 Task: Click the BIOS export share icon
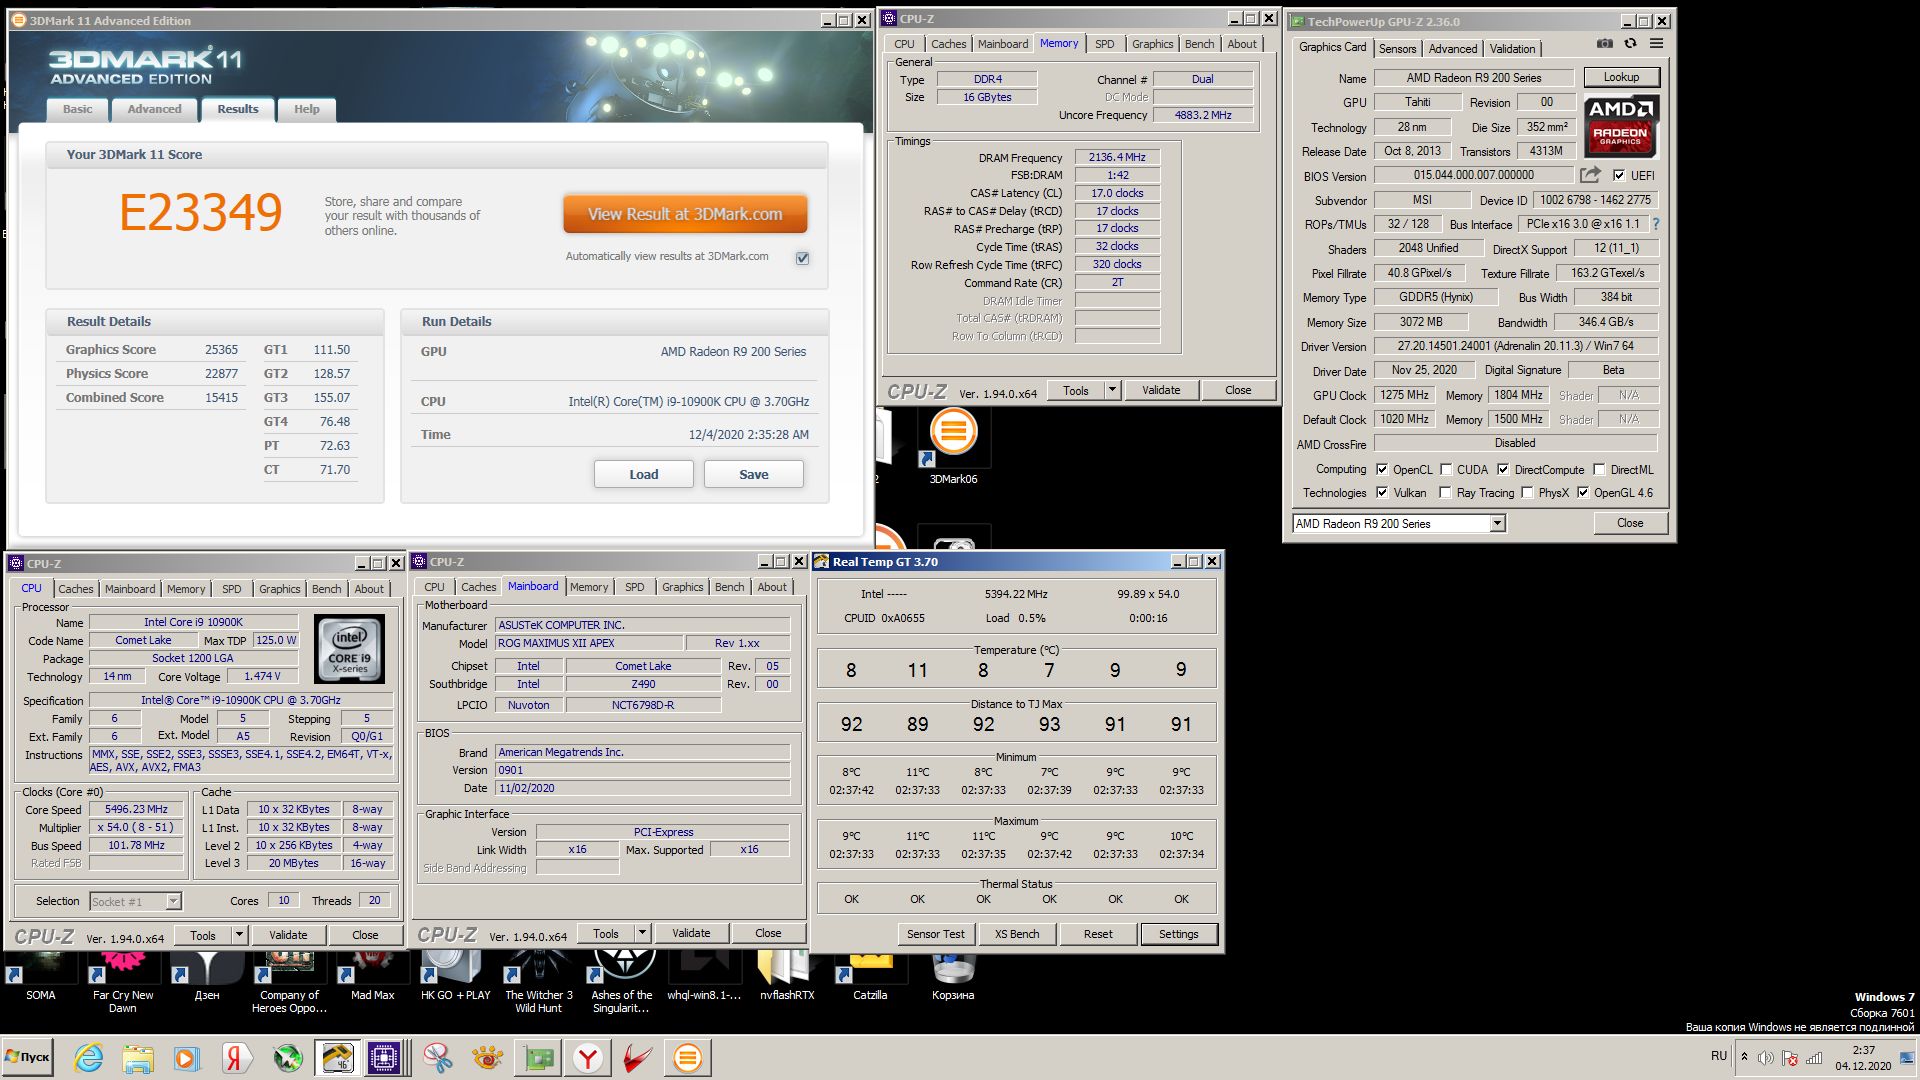click(1590, 175)
